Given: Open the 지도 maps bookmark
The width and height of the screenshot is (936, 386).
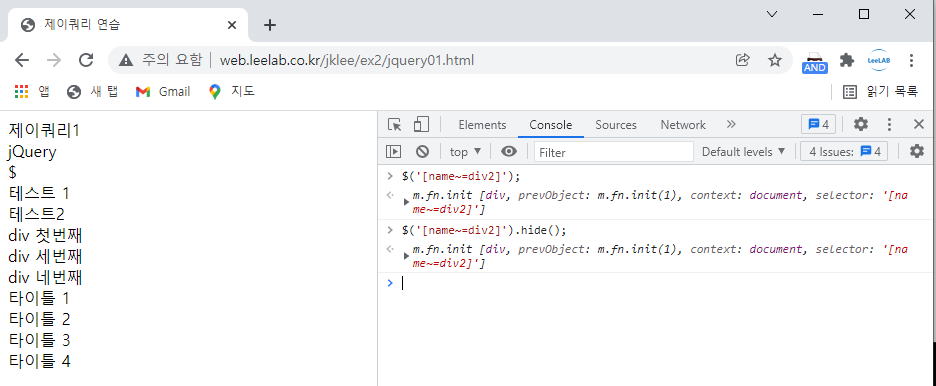Looking at the screenshot, I should click(232, 91).
